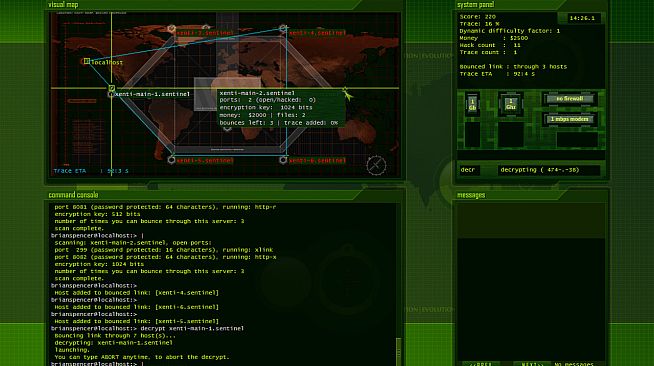The image size is (654, 366).
Task: Go to the previous message with PREV
Action: pyautogui.click(x=480, y=363)
